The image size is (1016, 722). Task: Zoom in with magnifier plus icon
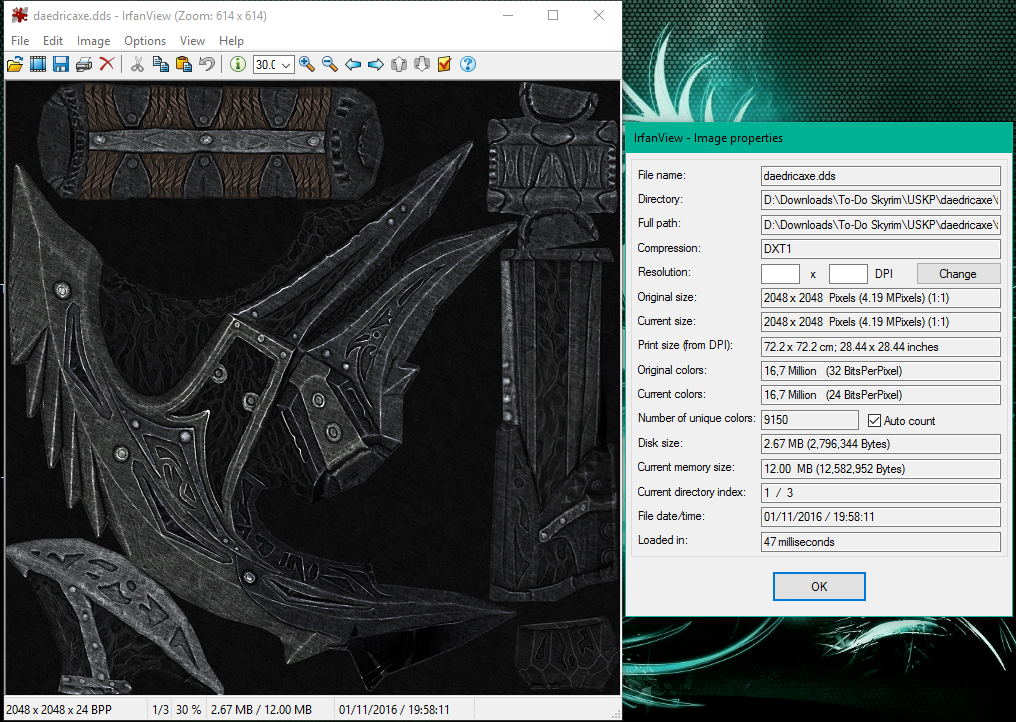click(307, 65)
